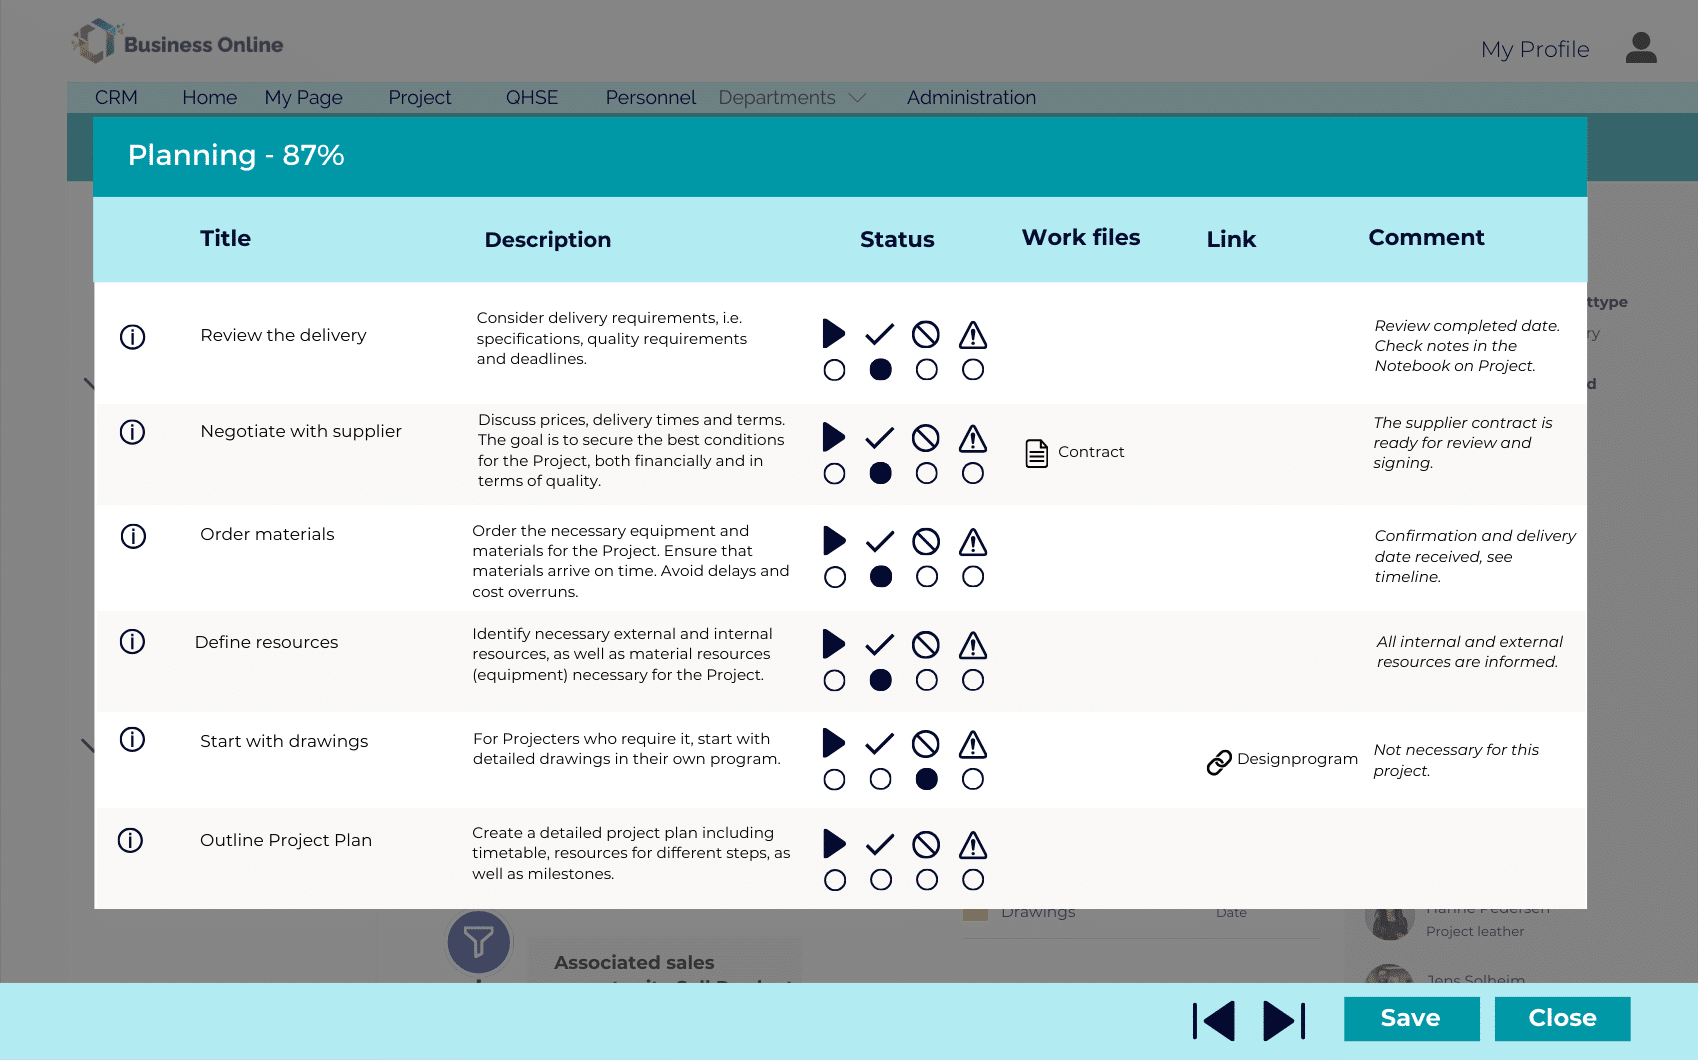Click the Designprogram chain link icon
Viewport: 1698px width, 1060px height.
click(x=1219, y=762)
